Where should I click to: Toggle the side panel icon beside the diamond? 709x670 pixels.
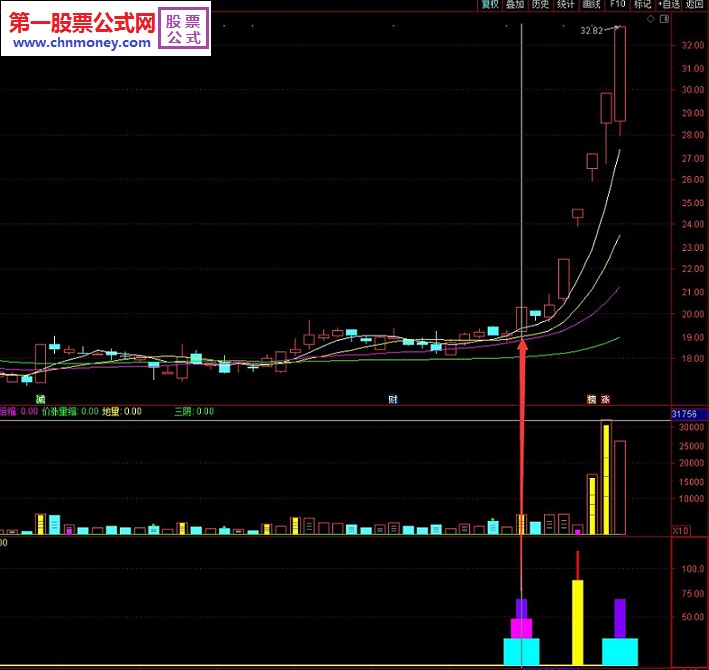click(664, 19)
